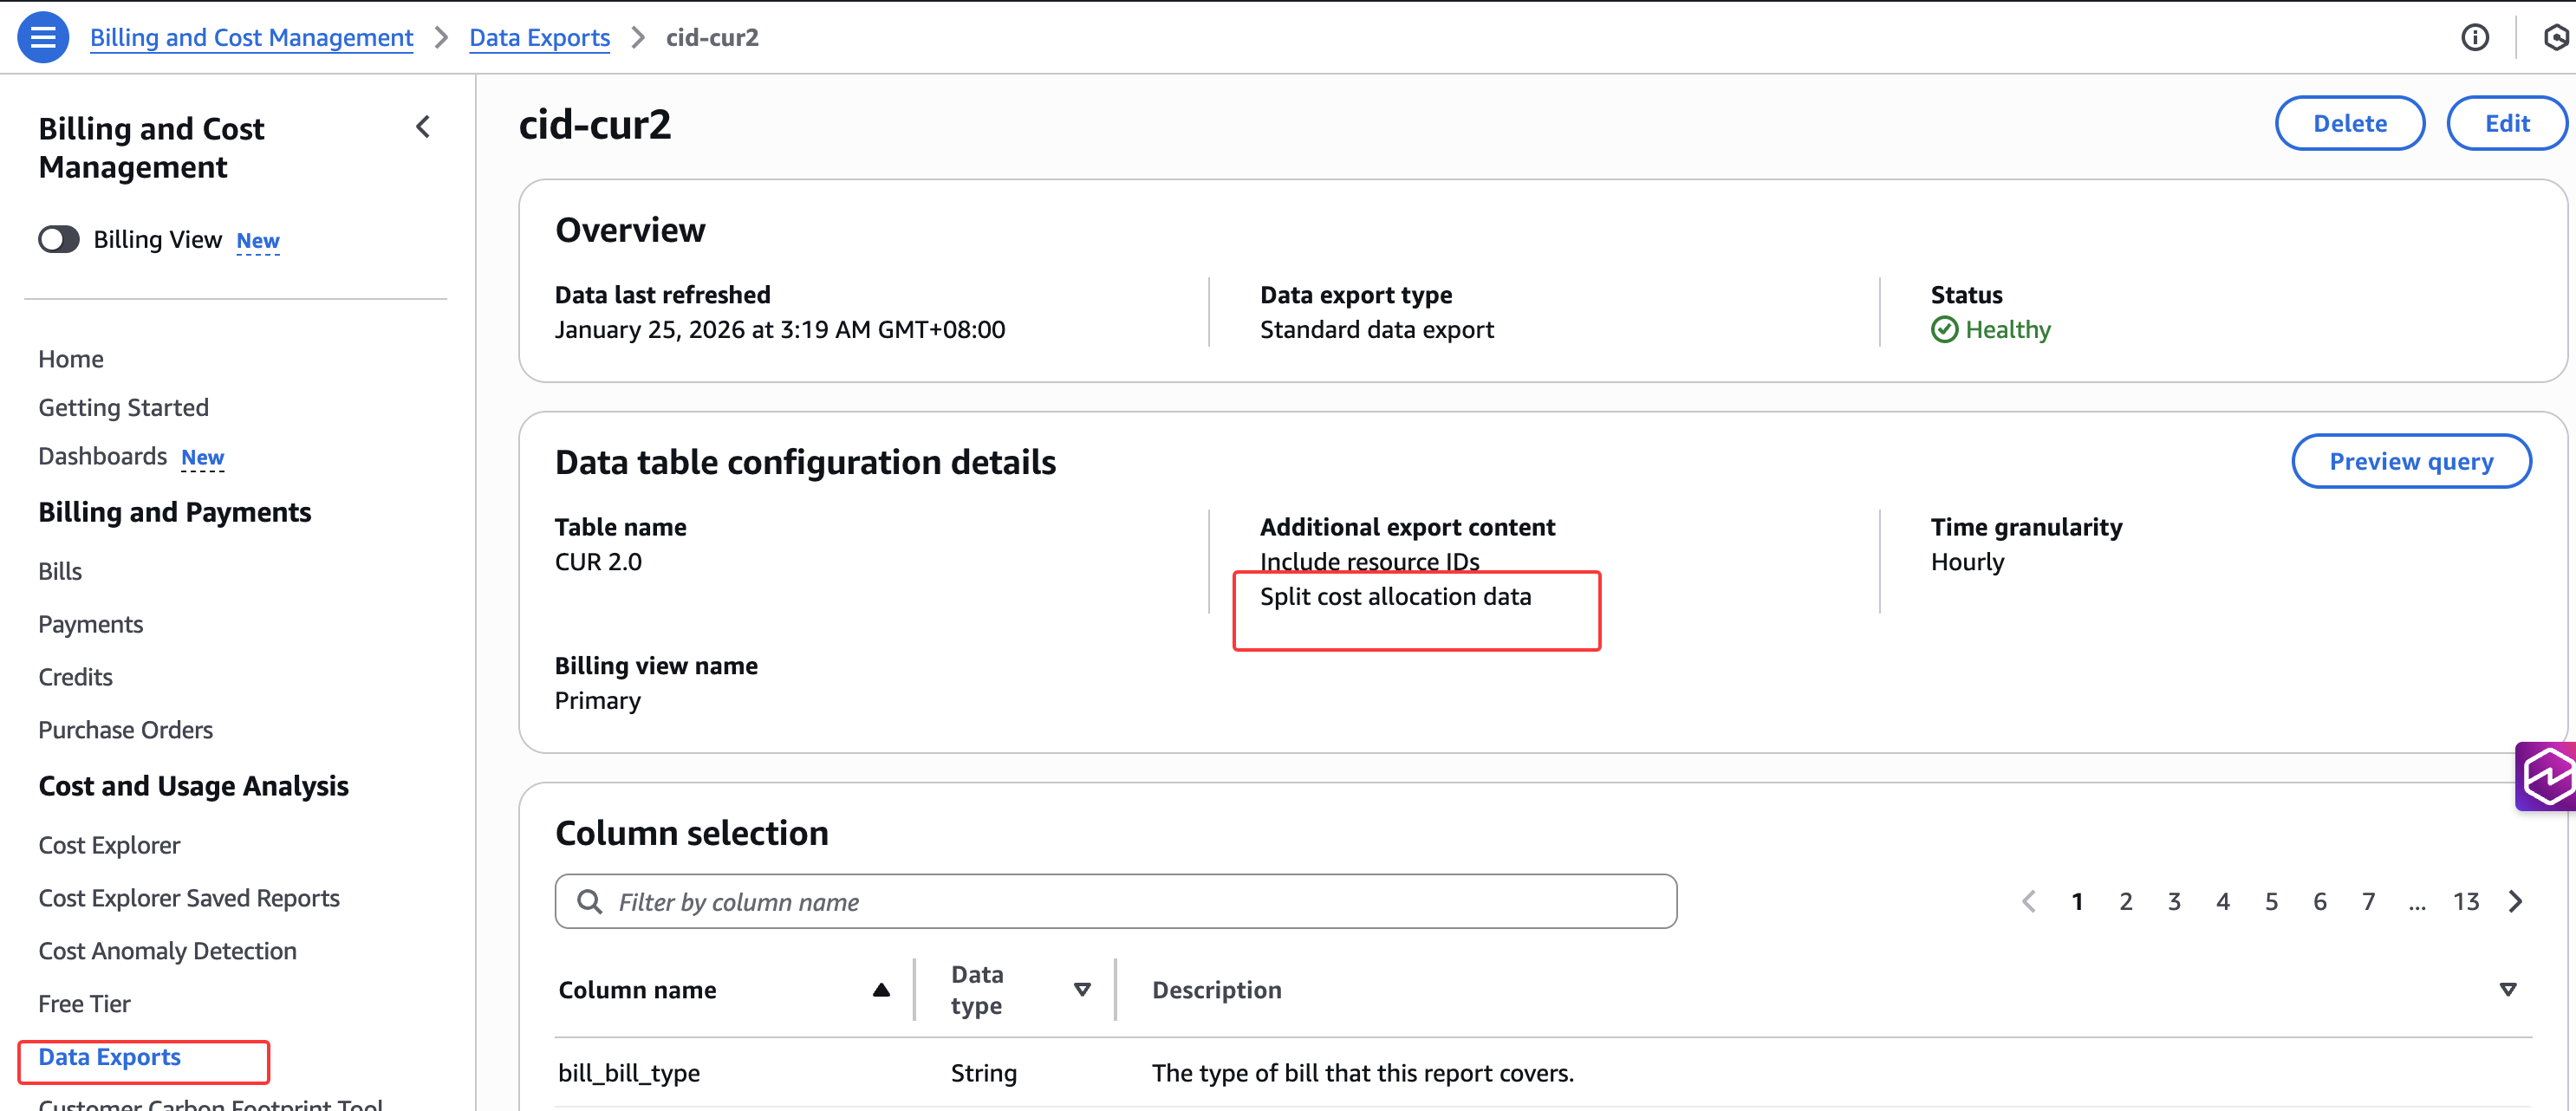The width and height of the screenshot is (2576, 1111).
Task: Sort by Data type column arrow
Action: click(x=1082, y=990)
